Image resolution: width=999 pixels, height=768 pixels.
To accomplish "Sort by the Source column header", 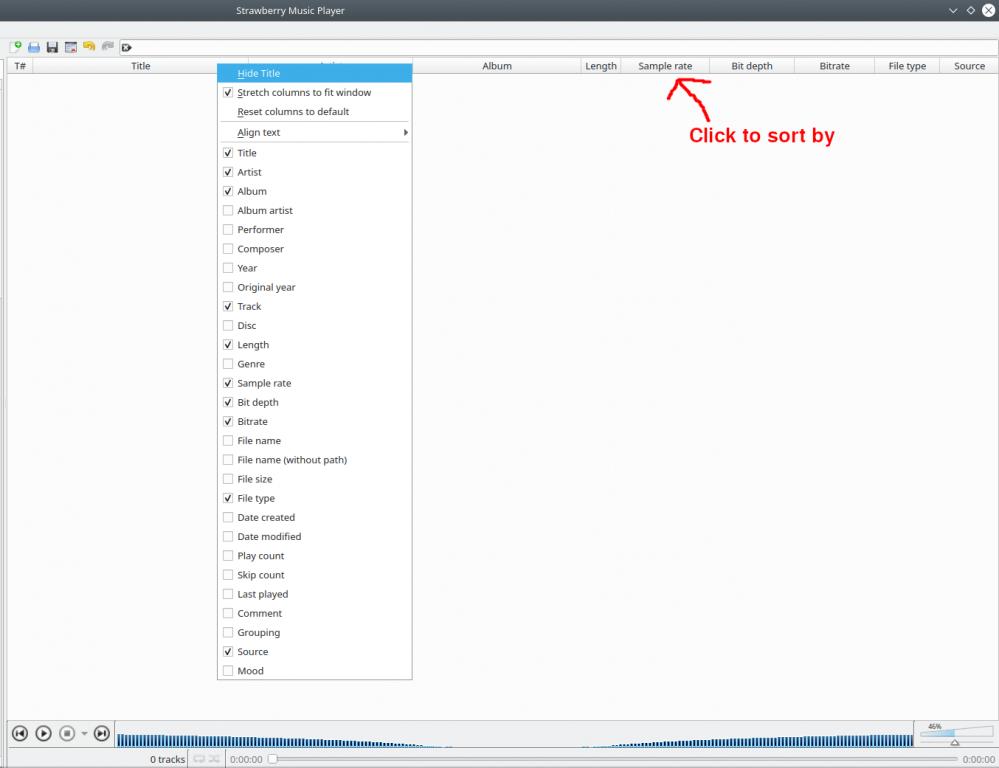I will pyautogui.click(x=969, y=66).
